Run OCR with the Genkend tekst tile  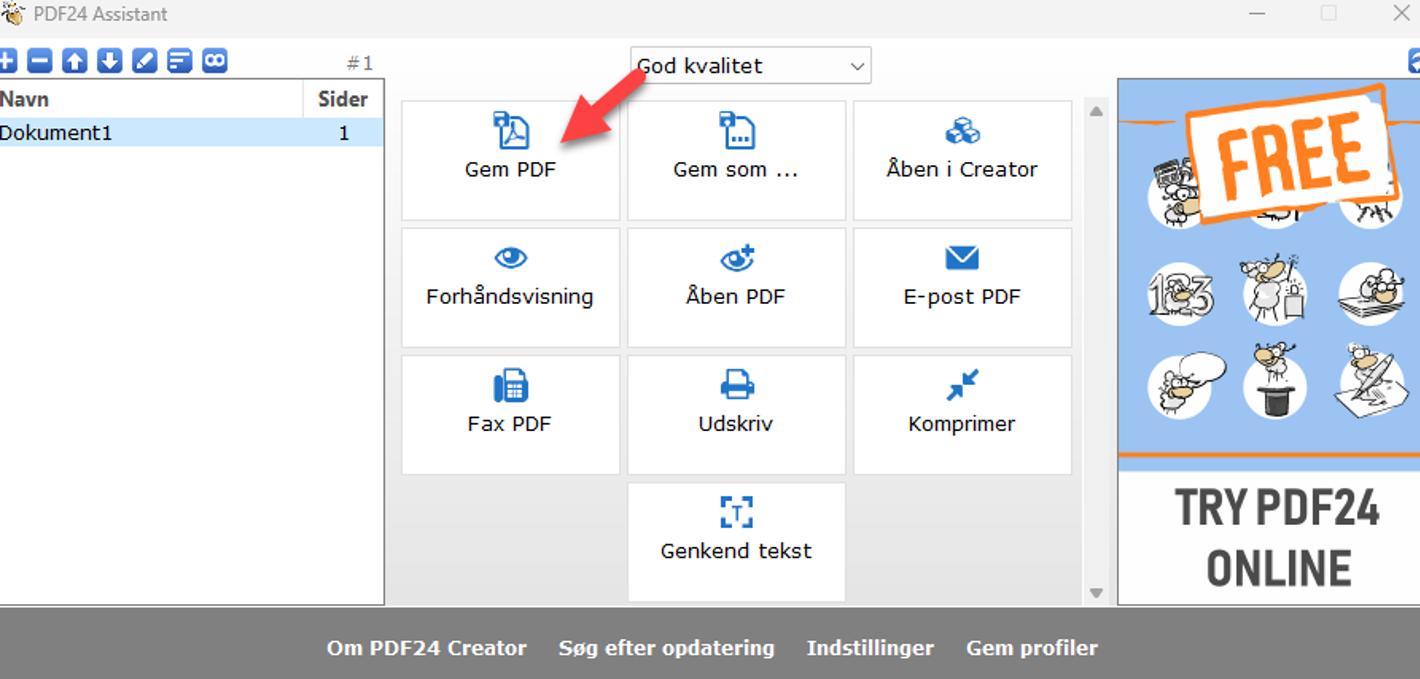(x=736, y=542)
